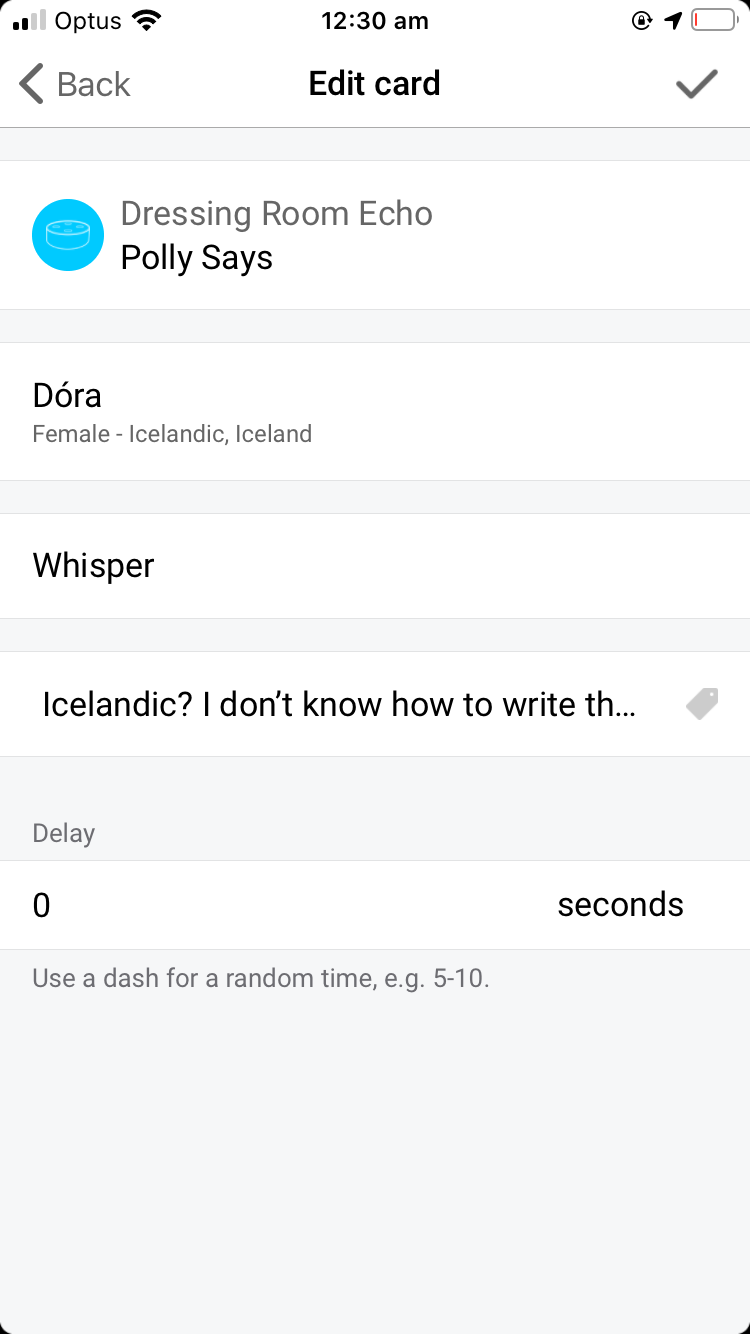The image size is (750, 1334).
Task: Tap the Edit card title
Action: click(374, 83)
